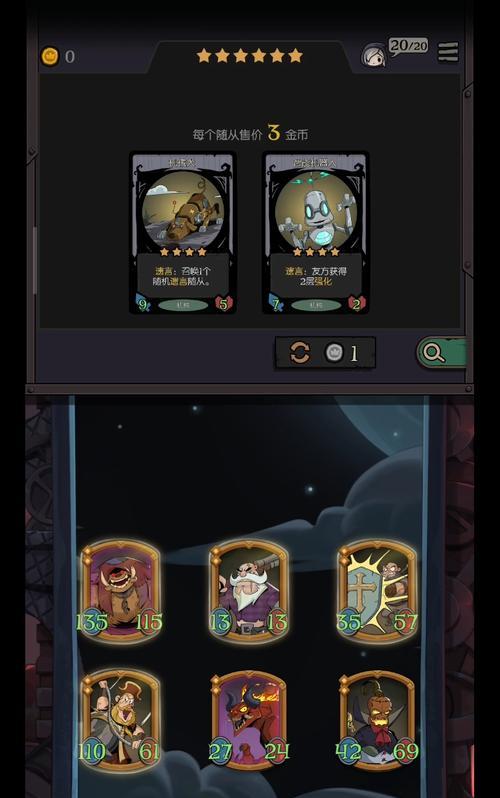Image resolution: width=500 pixels, height=798 pixels.
Task: Click the 20/20 population speech bubble
Action: coord(408,46)
